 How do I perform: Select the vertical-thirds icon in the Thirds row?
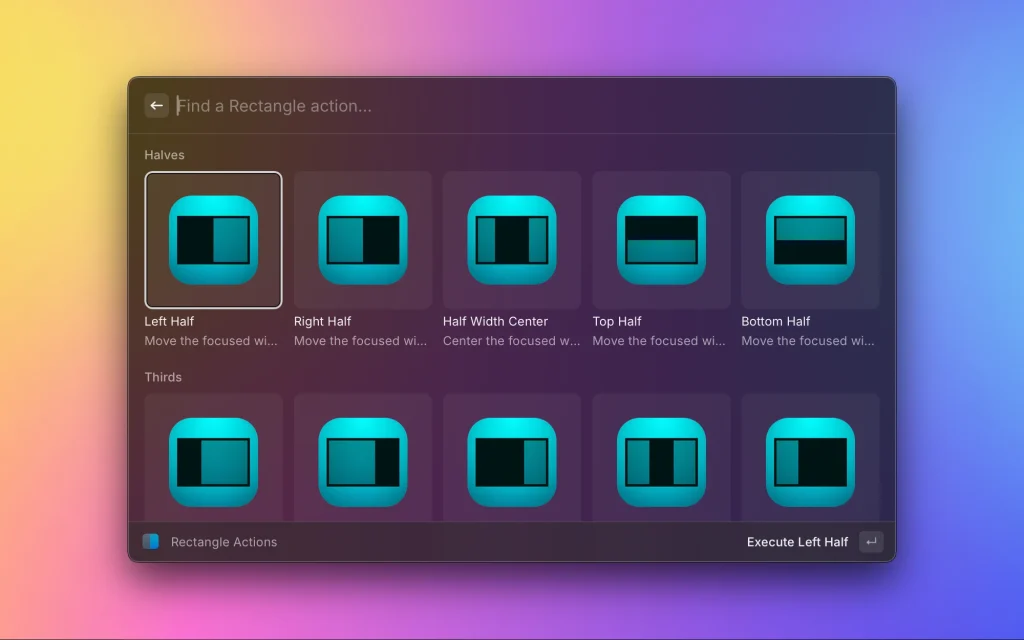[660, 460]
